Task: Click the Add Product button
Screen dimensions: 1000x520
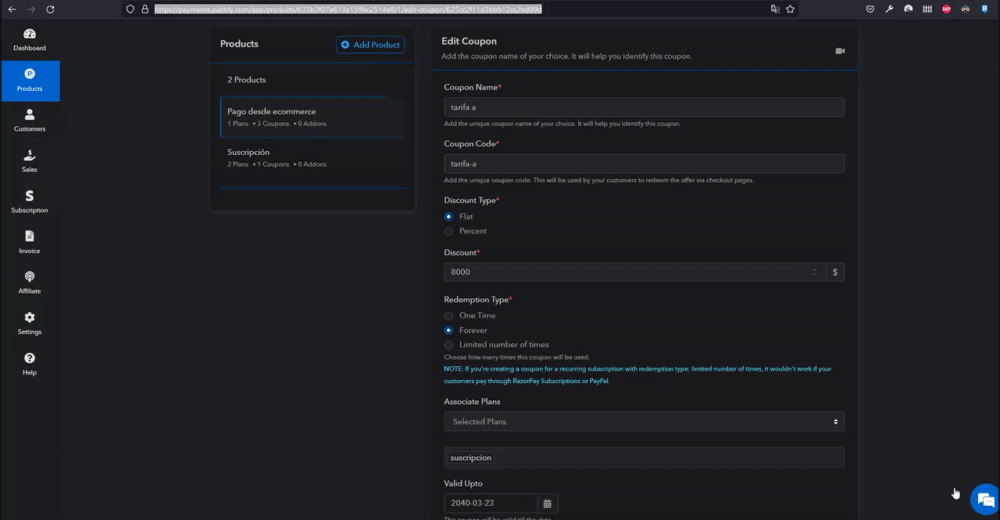Action: click(x=371, y=45)
